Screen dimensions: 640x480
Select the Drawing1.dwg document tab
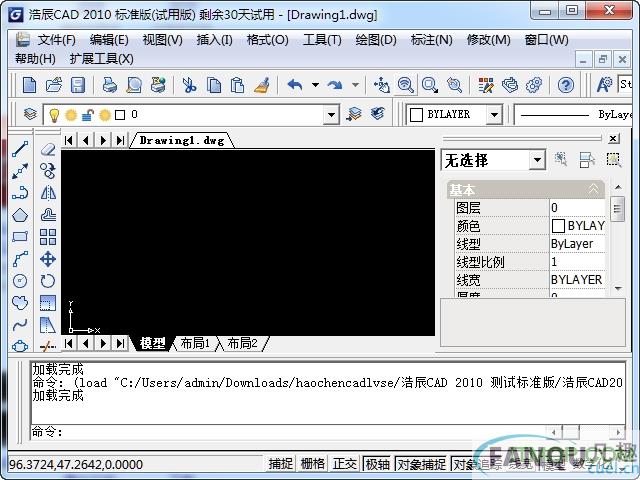[182, 140]
